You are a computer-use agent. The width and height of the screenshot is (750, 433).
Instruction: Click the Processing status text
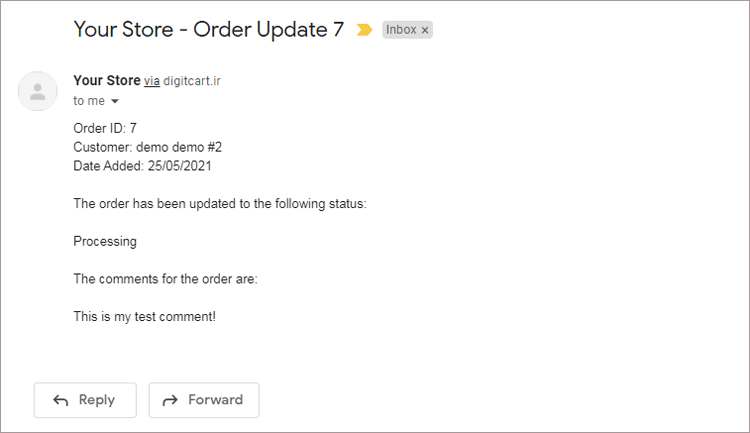click(x=105, y=242)
